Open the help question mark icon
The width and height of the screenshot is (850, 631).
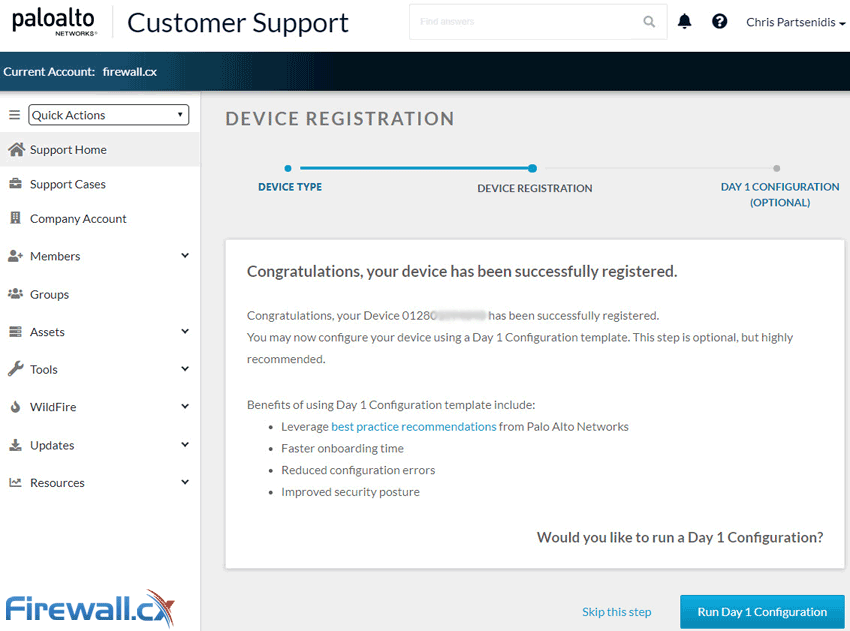click(x=719, y=21)
